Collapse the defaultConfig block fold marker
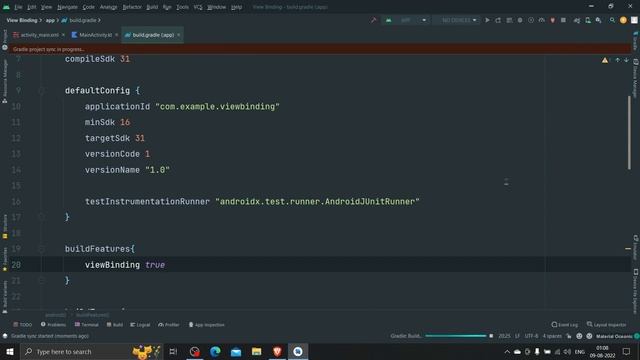 pos(42,91)
